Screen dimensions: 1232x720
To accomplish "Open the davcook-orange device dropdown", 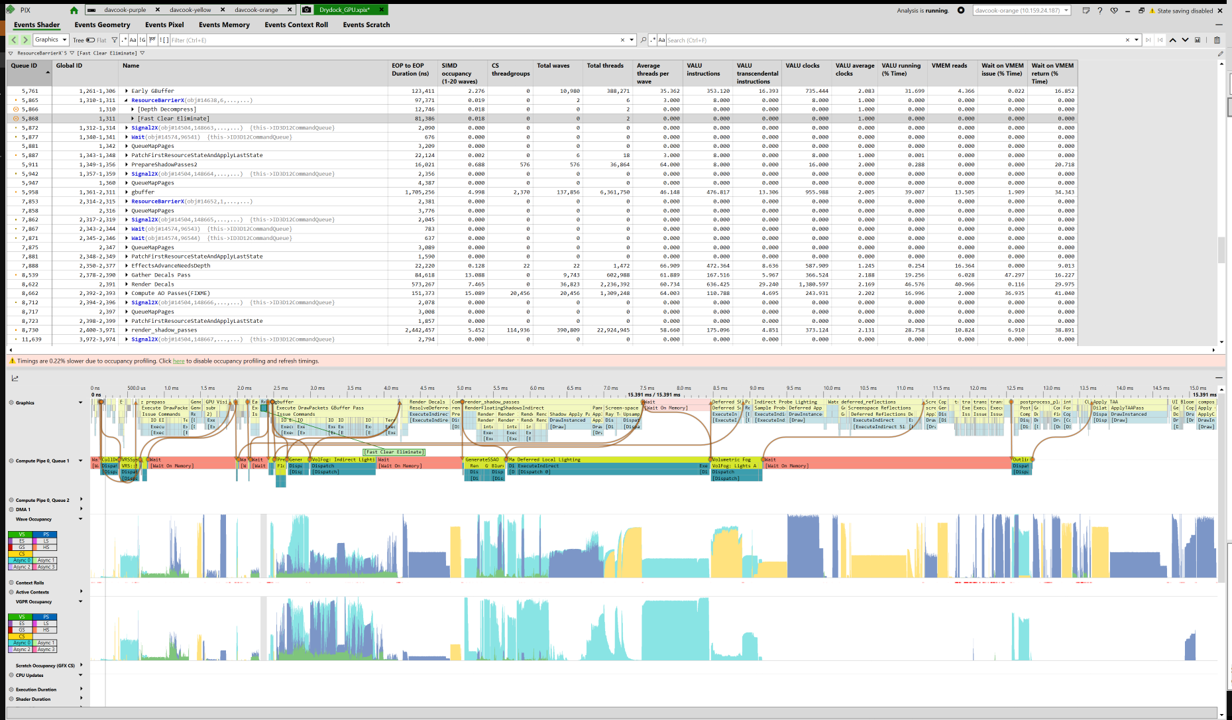I will [x=1022, y=10].
